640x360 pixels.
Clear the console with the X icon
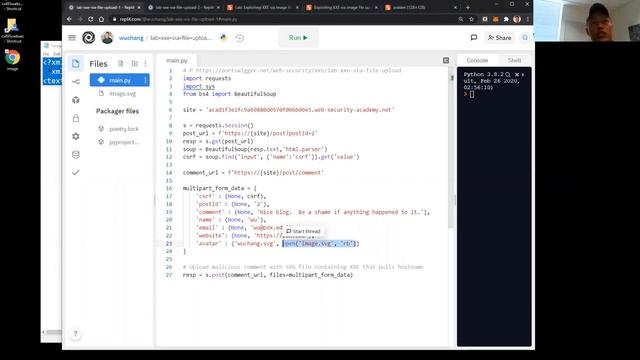tap(517, 75)
